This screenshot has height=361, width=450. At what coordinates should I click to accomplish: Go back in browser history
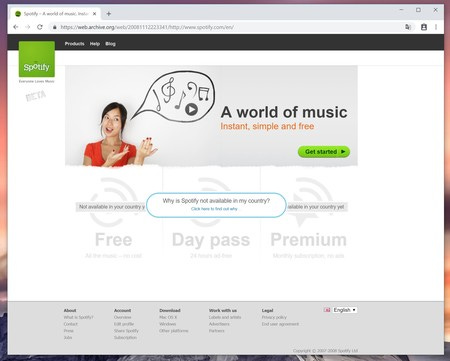(16, 27)
